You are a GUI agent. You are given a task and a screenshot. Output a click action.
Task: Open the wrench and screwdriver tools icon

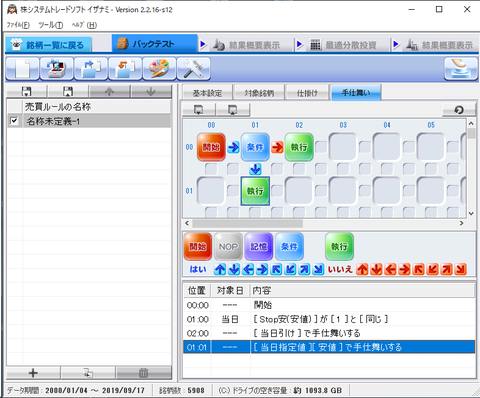point(194,69)
